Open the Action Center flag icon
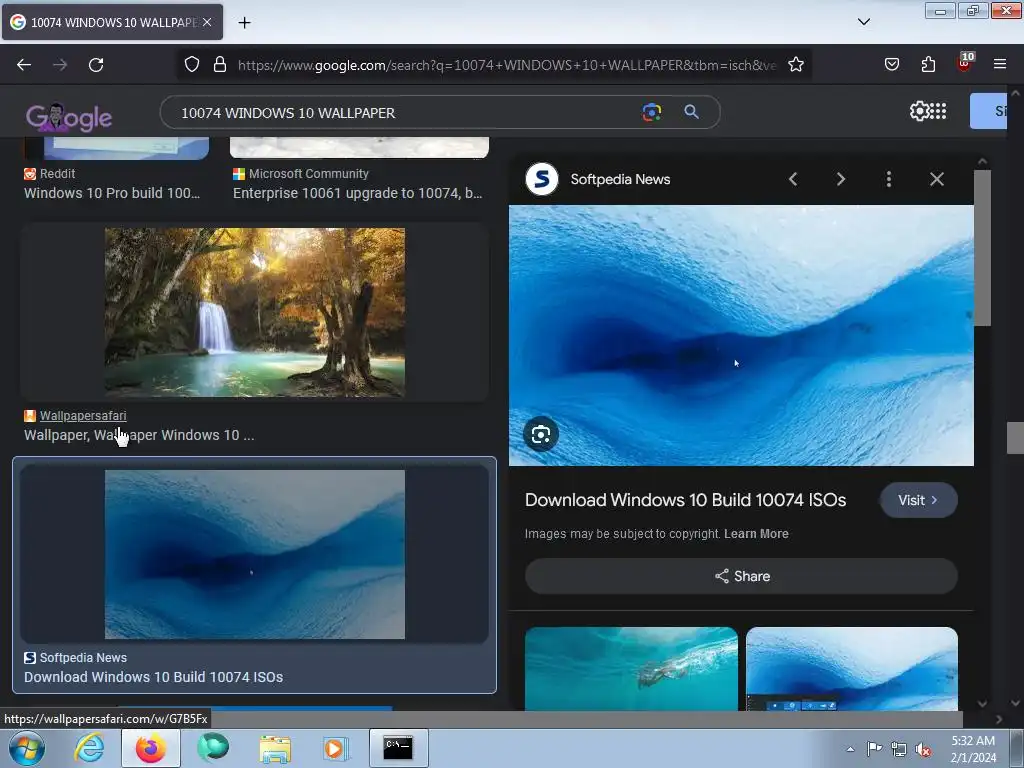The image size is (1024, 768). [874, 748]
